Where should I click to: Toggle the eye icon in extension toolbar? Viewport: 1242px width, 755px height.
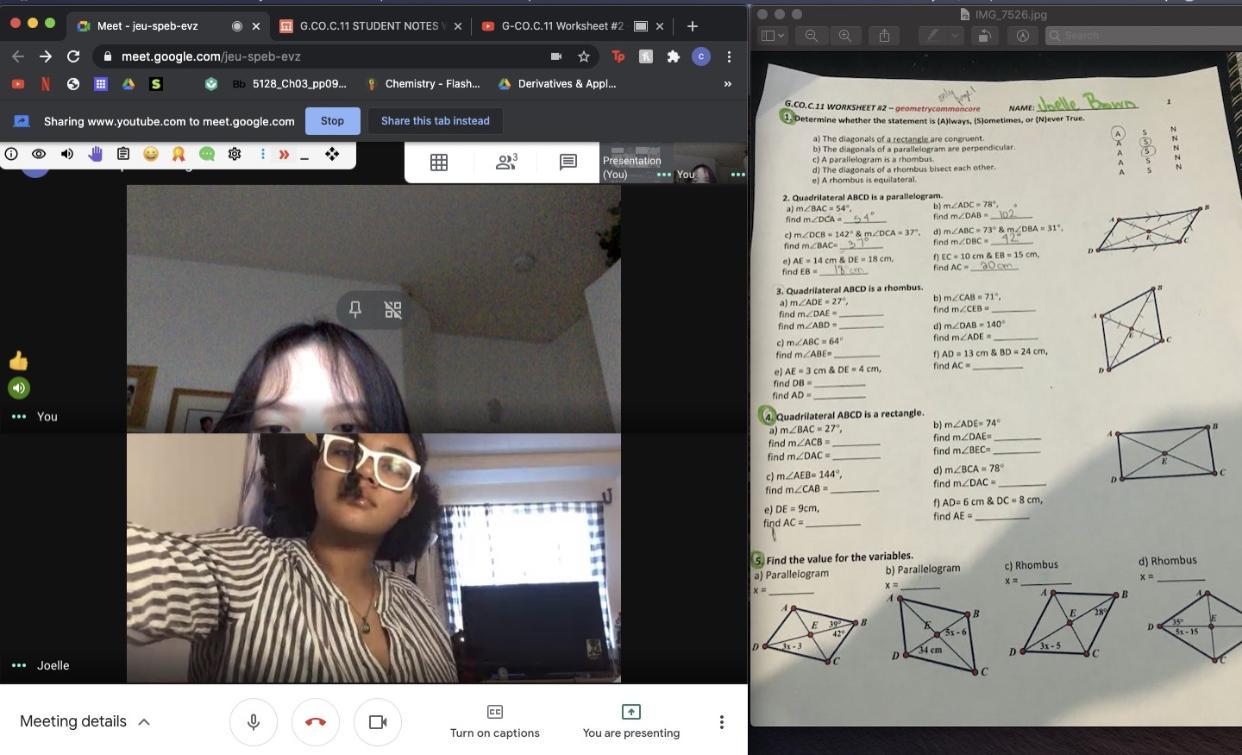click(39, 154)
